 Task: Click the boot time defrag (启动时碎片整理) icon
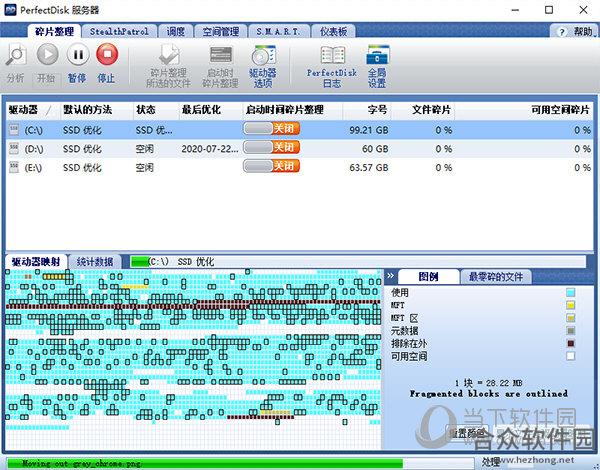pos(221,56)
